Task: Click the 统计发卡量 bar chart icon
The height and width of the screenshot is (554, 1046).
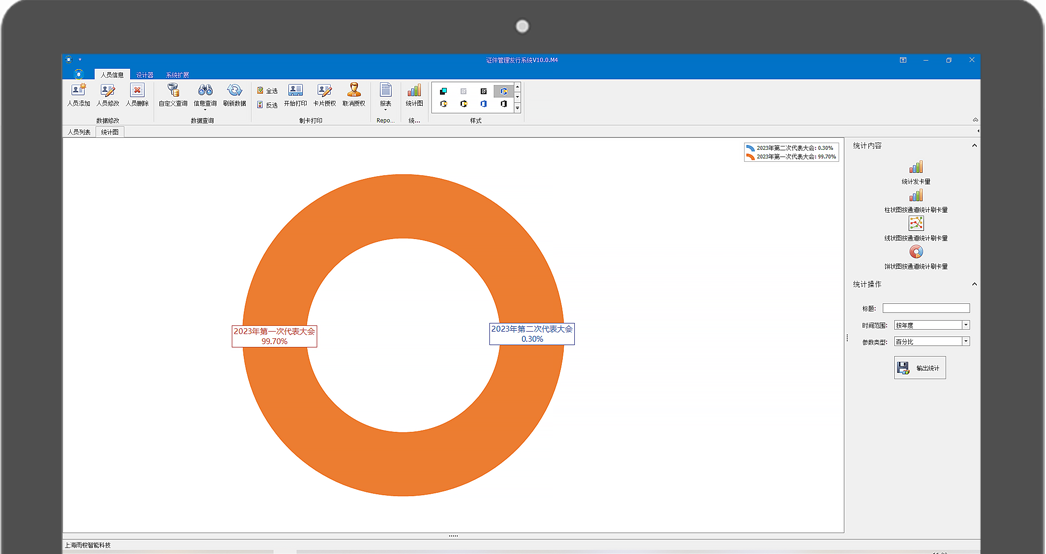Action: pos(916,167)
